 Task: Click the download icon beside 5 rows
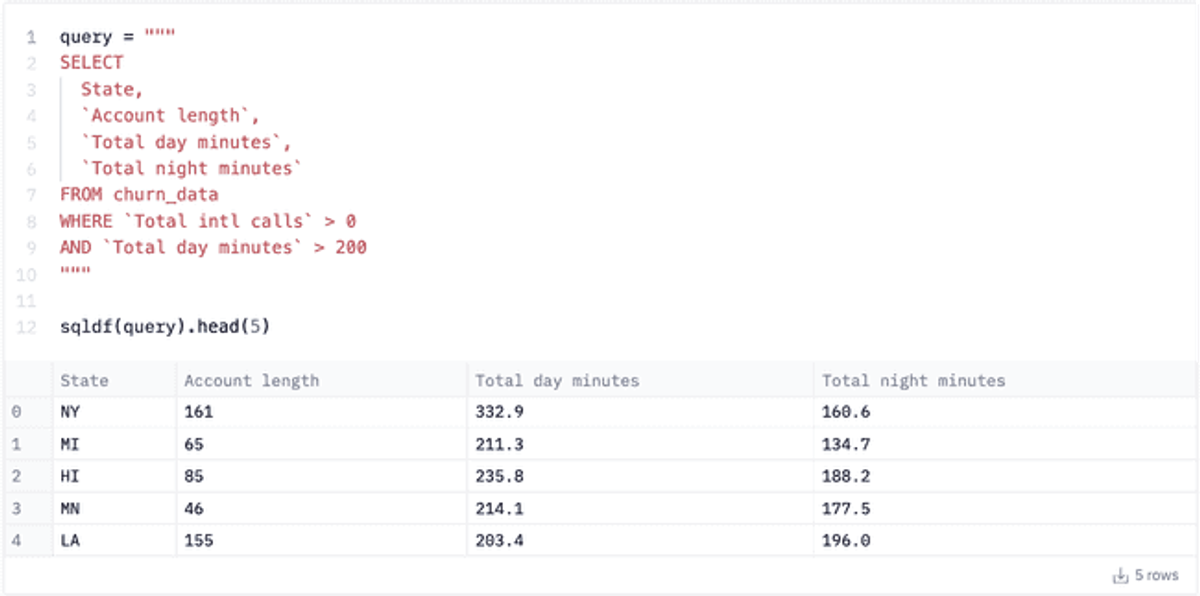[x=1120, y=576]
